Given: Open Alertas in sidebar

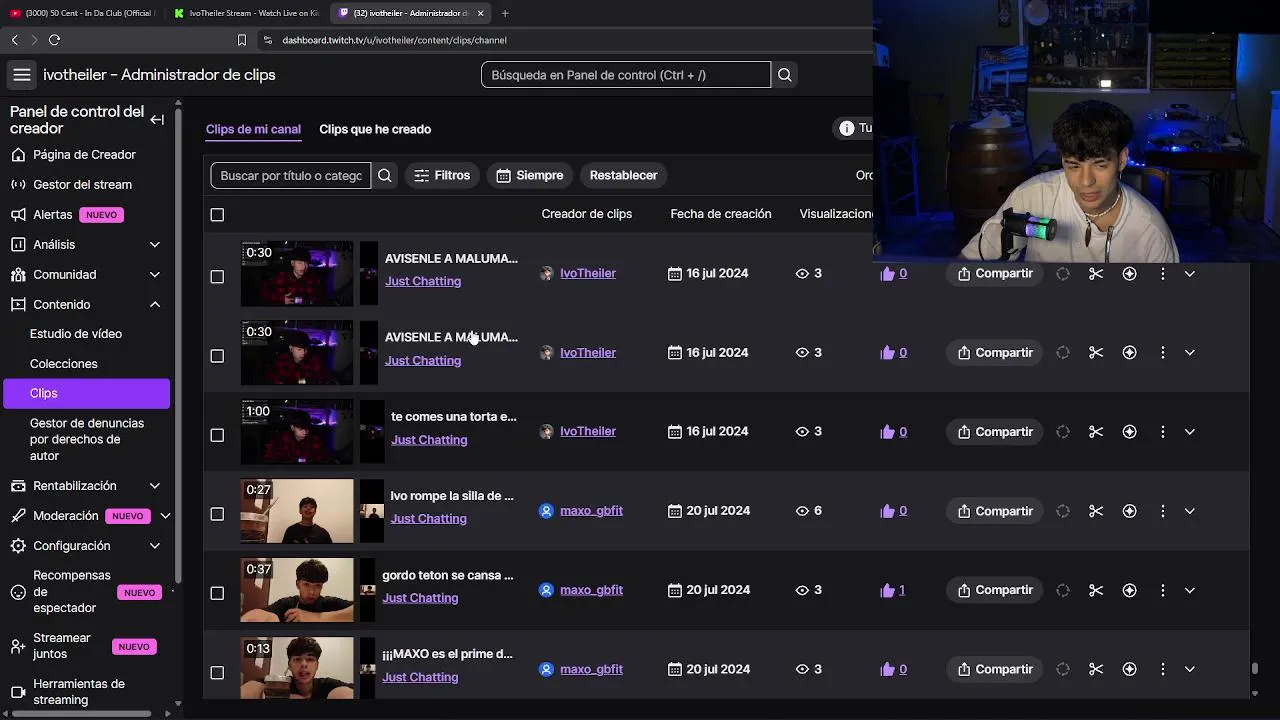Looking at the screenshot, I should [53, 215].
